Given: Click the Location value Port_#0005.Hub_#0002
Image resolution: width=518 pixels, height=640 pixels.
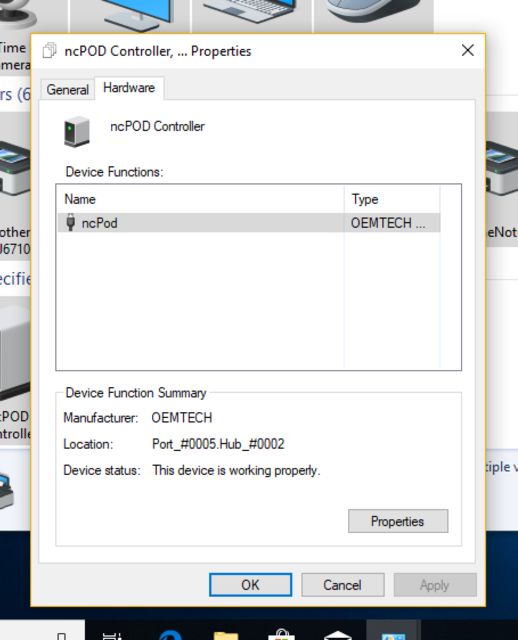Looking at the screenshot, I should [x=218, y=444].
